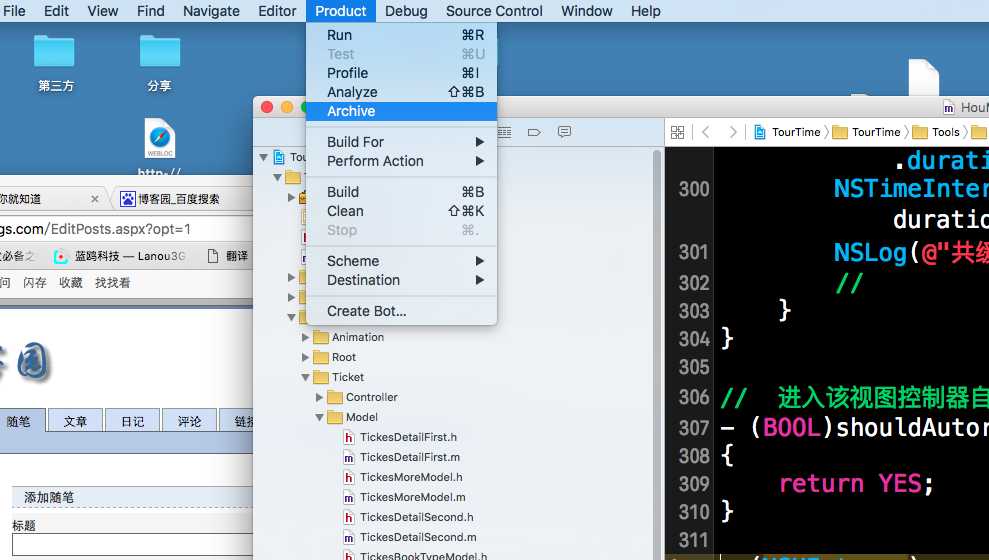
Task: Switch to the 博客园_百度搜索 browser tab
Action: [178, 199]
